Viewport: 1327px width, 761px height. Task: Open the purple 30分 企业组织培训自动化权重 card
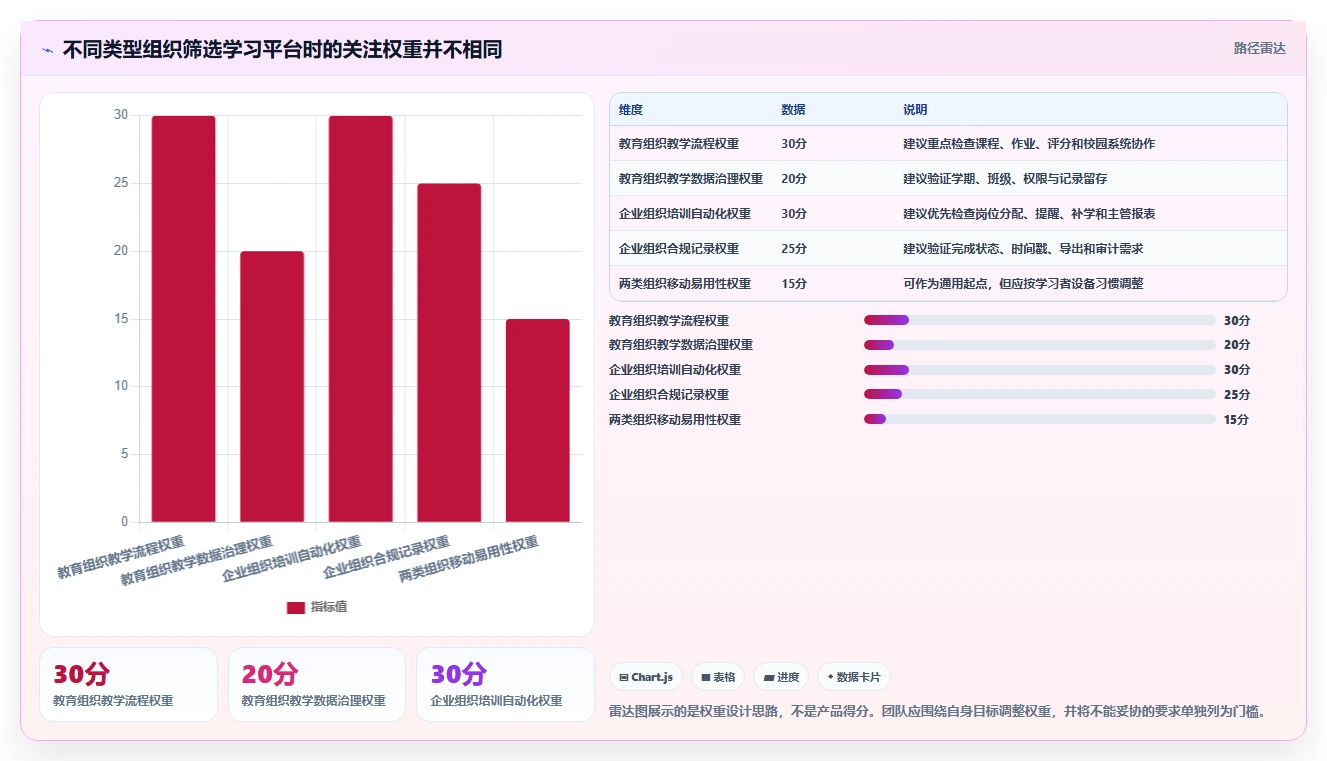pyautogui.click(x=505, y=684)
